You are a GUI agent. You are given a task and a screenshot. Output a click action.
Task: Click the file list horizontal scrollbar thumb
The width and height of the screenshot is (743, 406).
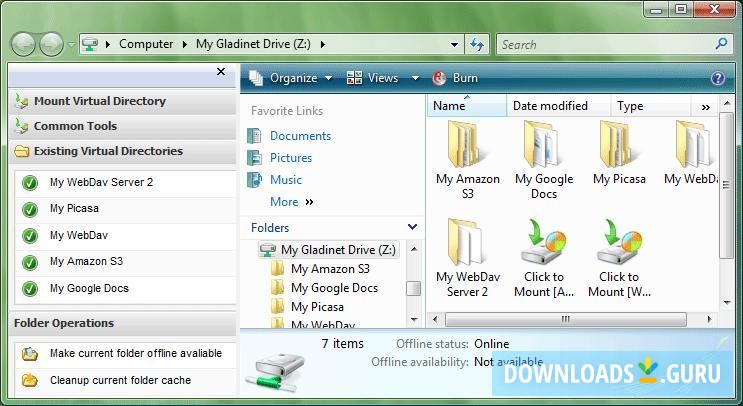[566, 319]
